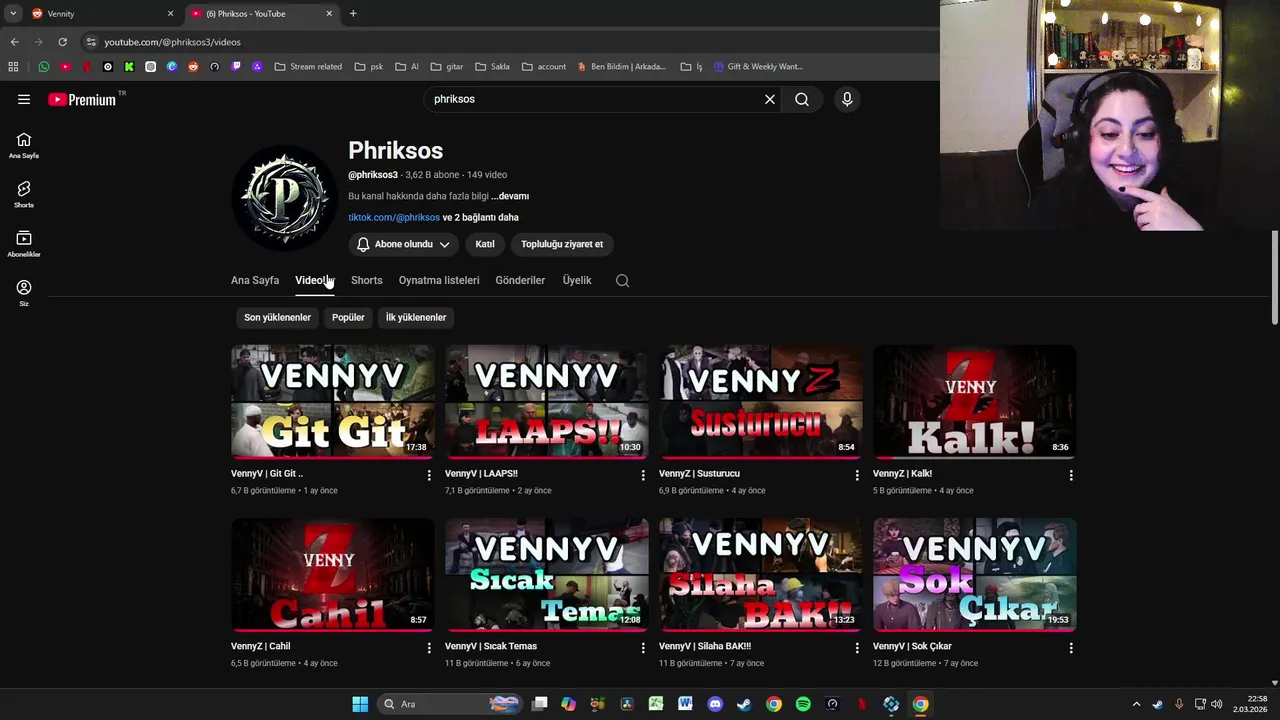
Task: Open the VennyV LAAPS!! video thumbnail
Action: coord(547,402)
